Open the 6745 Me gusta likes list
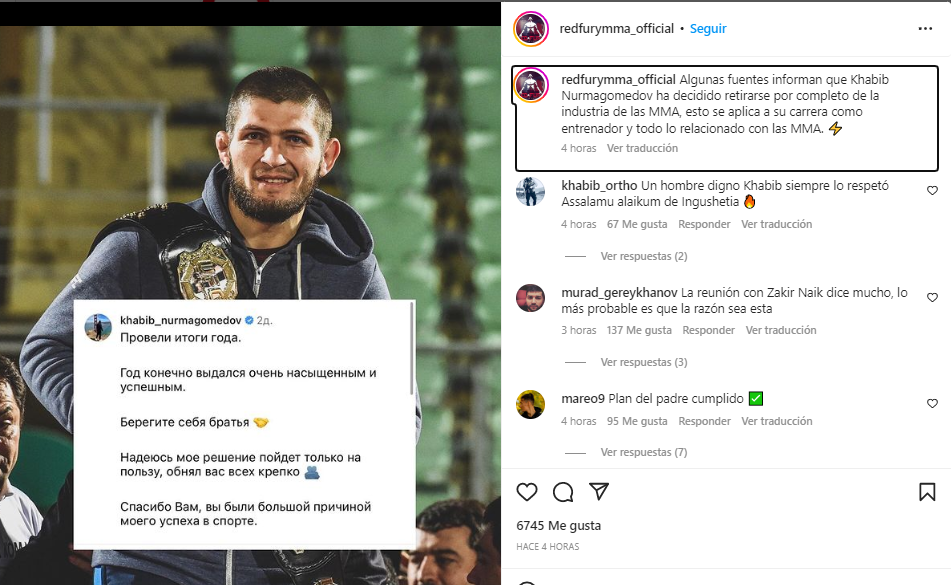 (x=544, y=525)
